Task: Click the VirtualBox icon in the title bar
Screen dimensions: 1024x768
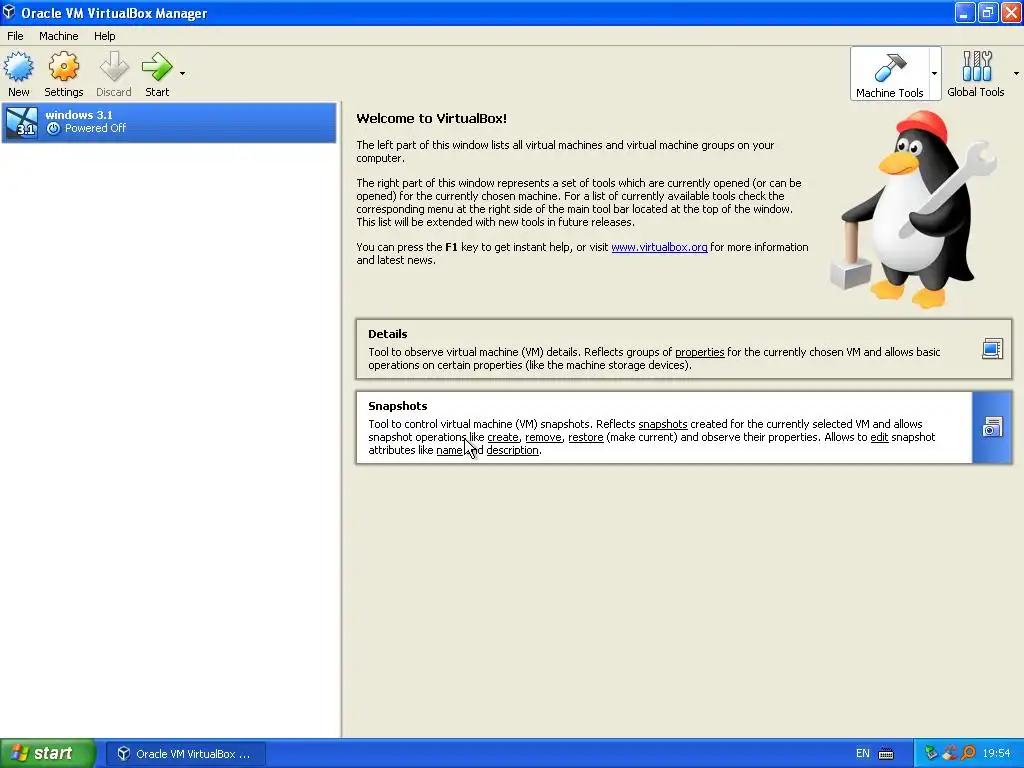Action: [9, 12]
